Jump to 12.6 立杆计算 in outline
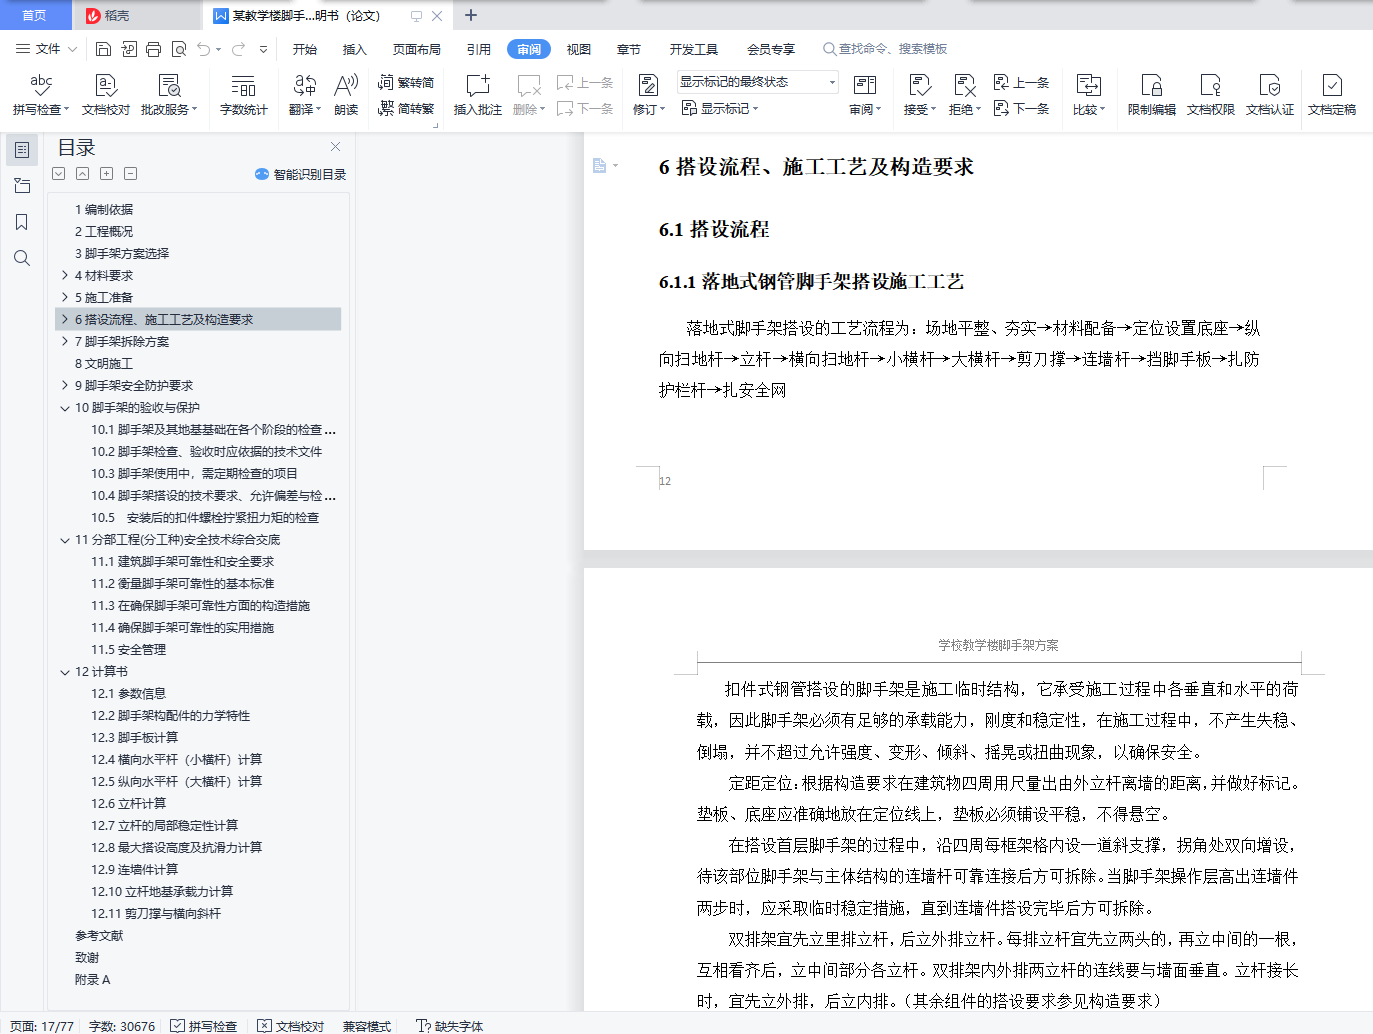The width and height of the screenshot is (1373, 1034). [x=129, y=804]
